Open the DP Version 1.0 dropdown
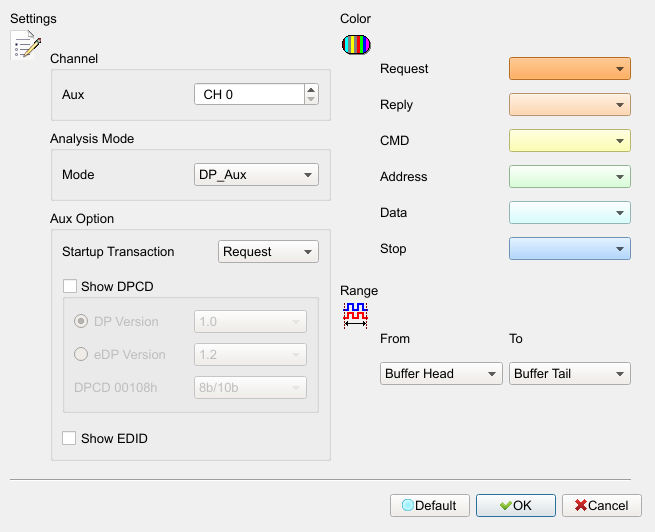 [250, 322]
